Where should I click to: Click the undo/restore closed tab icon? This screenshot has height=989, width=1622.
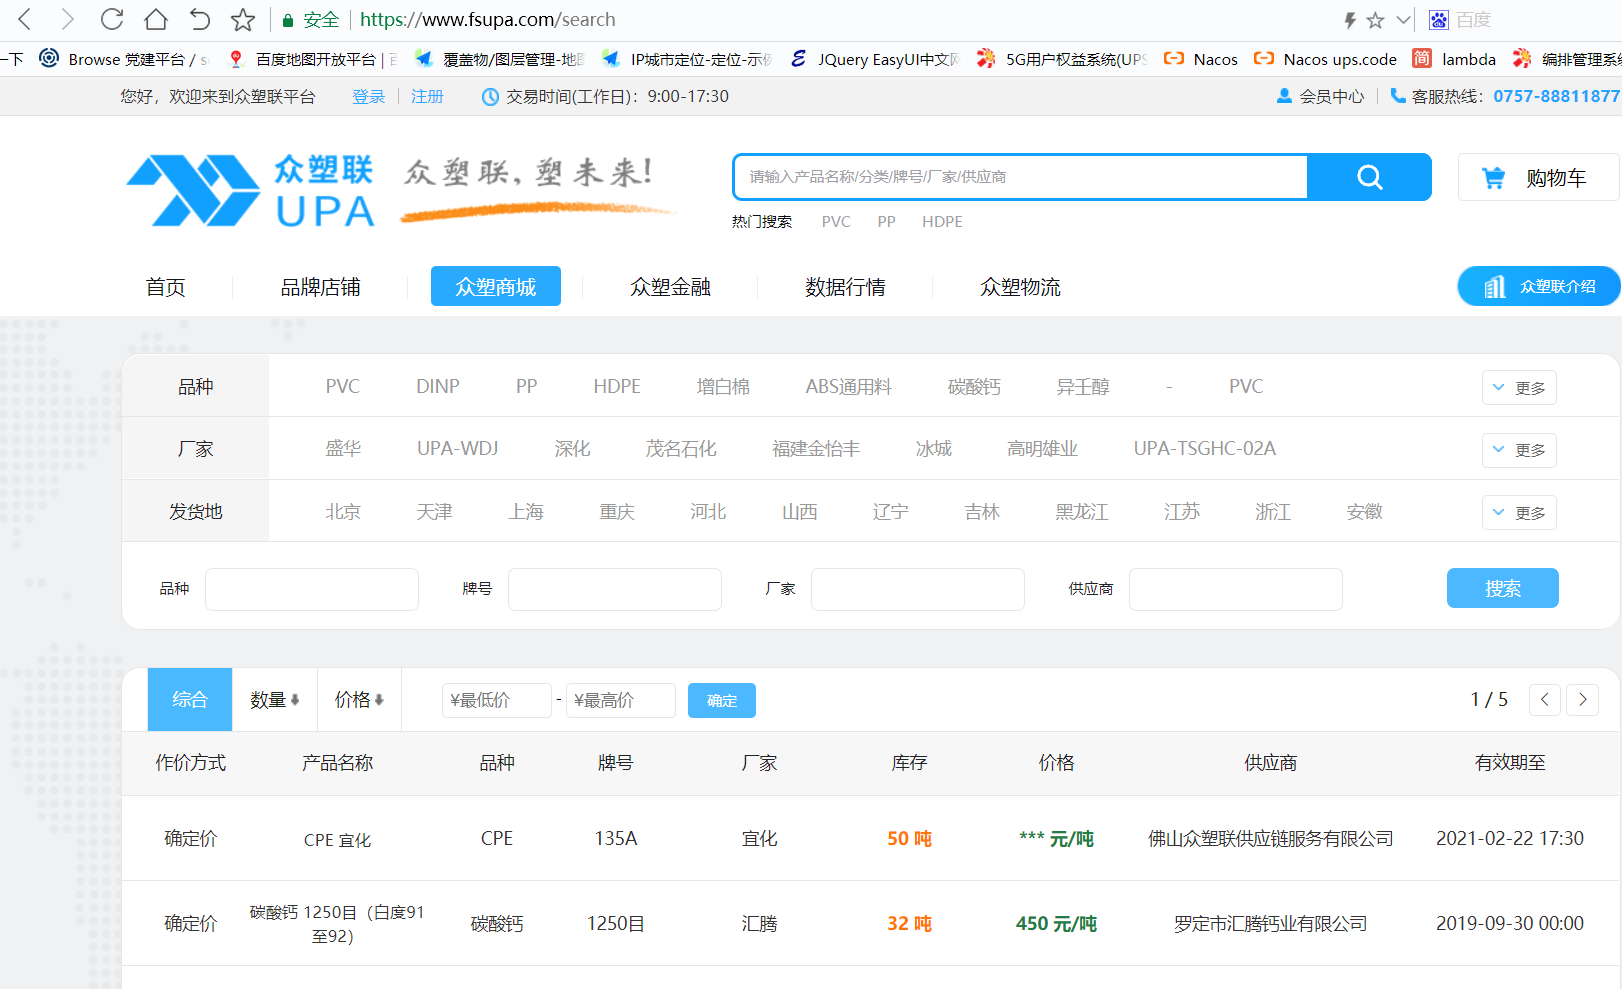point(199,19)
